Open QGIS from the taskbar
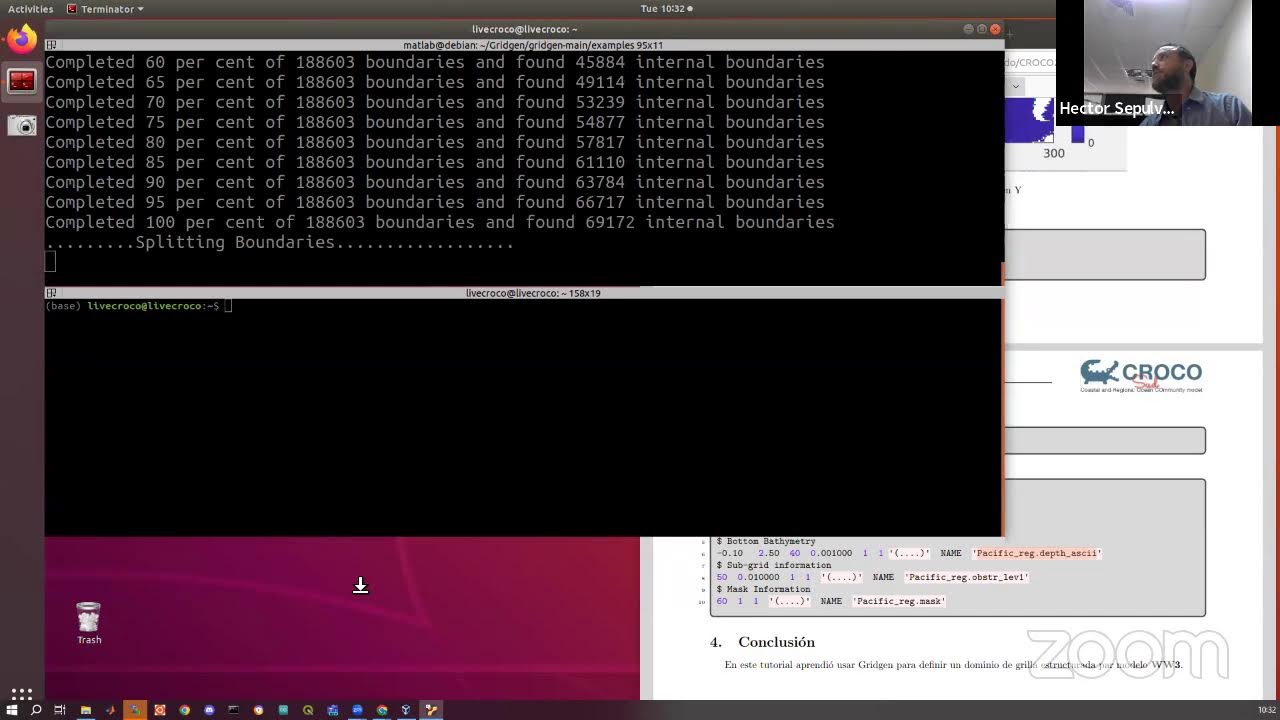Image resolution: width=1280 pixels, height=720 pixels. tap(308, 710)
